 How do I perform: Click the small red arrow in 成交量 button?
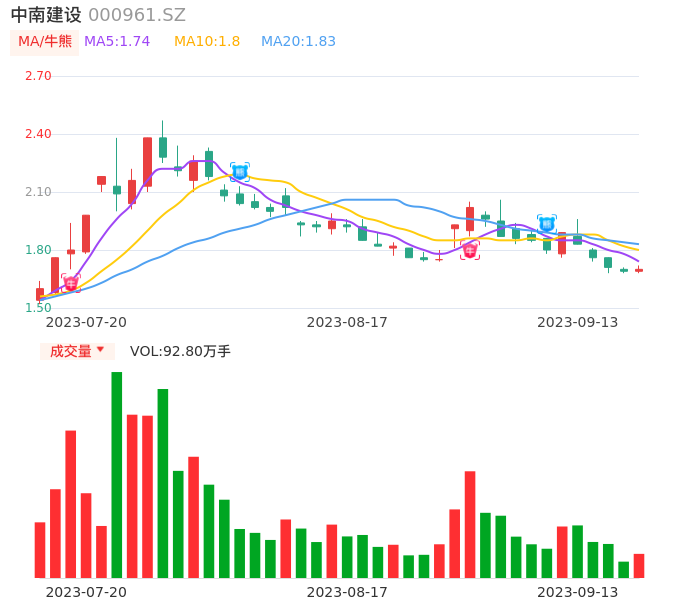[x=101, y=349]
